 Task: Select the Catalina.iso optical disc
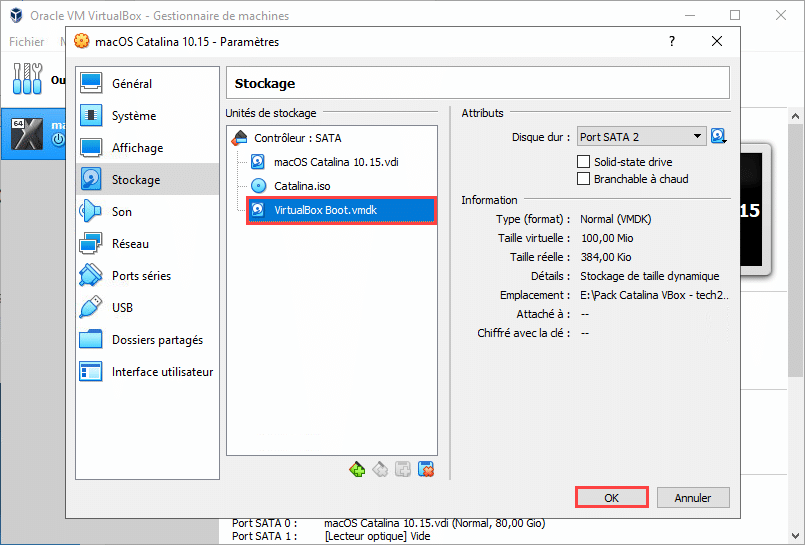(302, 186)
